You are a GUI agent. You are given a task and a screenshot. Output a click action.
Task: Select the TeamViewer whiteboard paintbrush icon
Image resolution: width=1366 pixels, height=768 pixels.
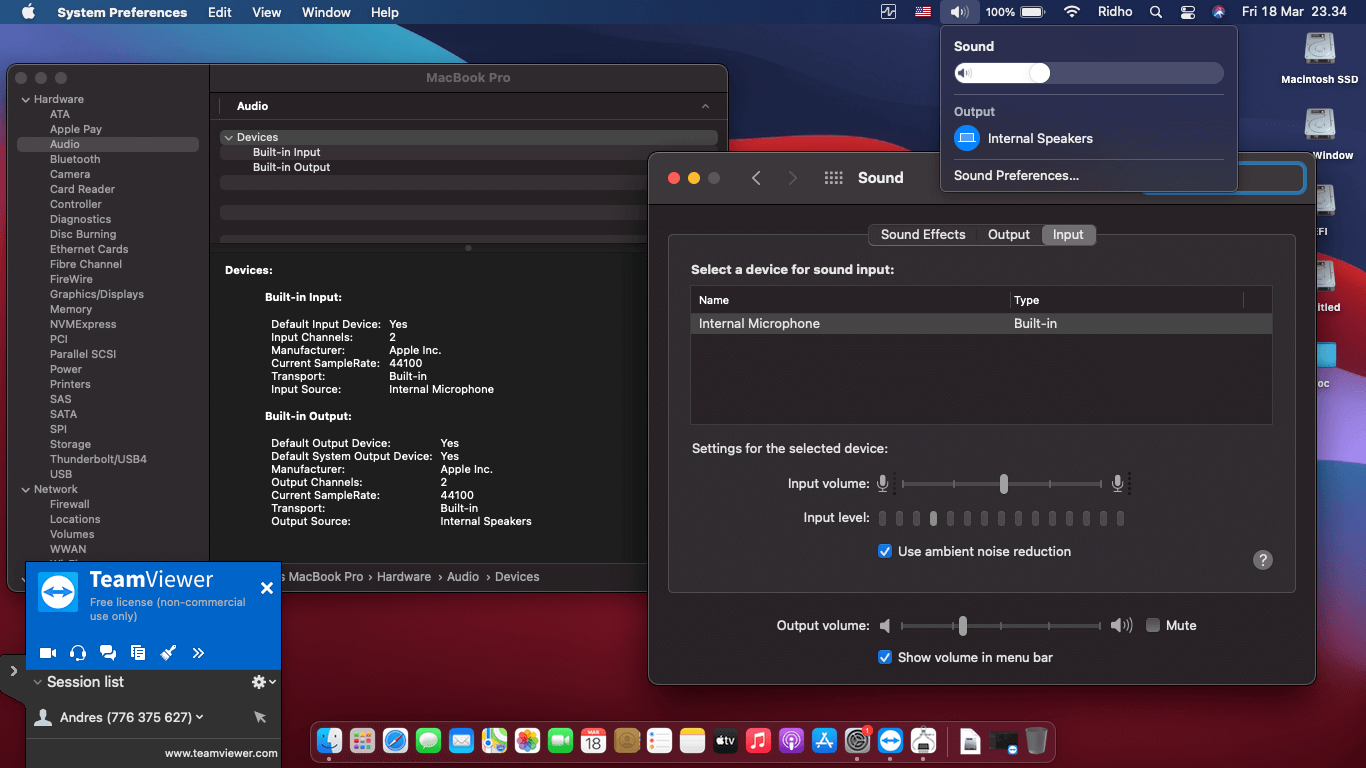[x=168, y=653]
